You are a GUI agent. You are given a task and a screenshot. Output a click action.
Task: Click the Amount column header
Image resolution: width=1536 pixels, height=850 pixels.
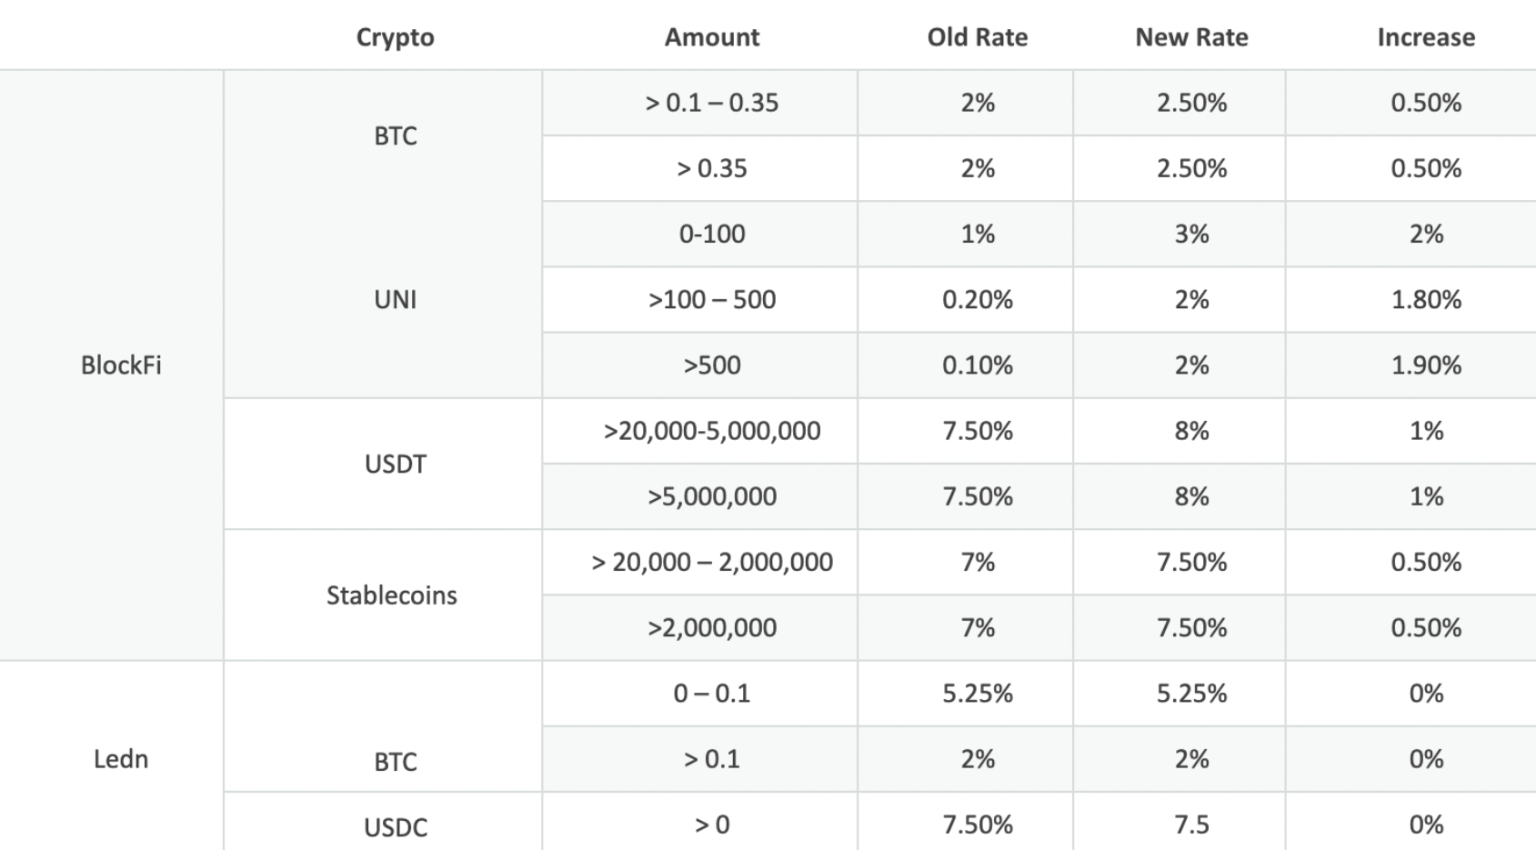pyautogui.click(x=711, y=37)
